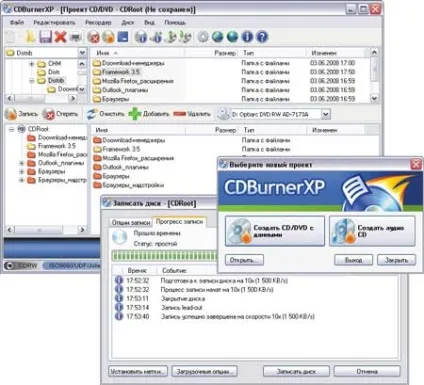Sort the top file list by Размер column
Screen dimensions: 424x385
211,53
